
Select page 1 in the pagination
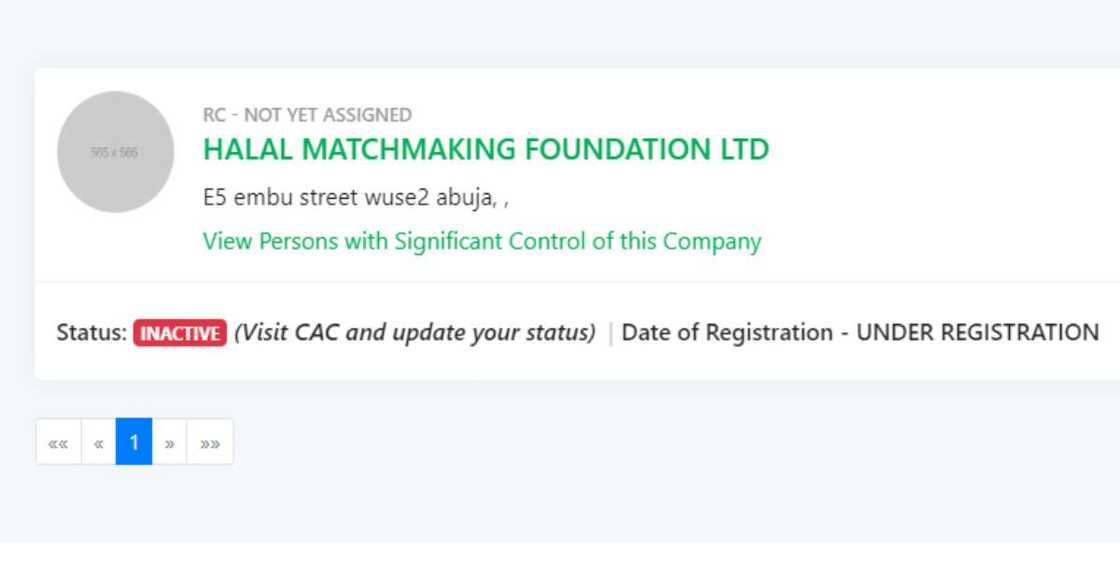click(x=134, y=442)
